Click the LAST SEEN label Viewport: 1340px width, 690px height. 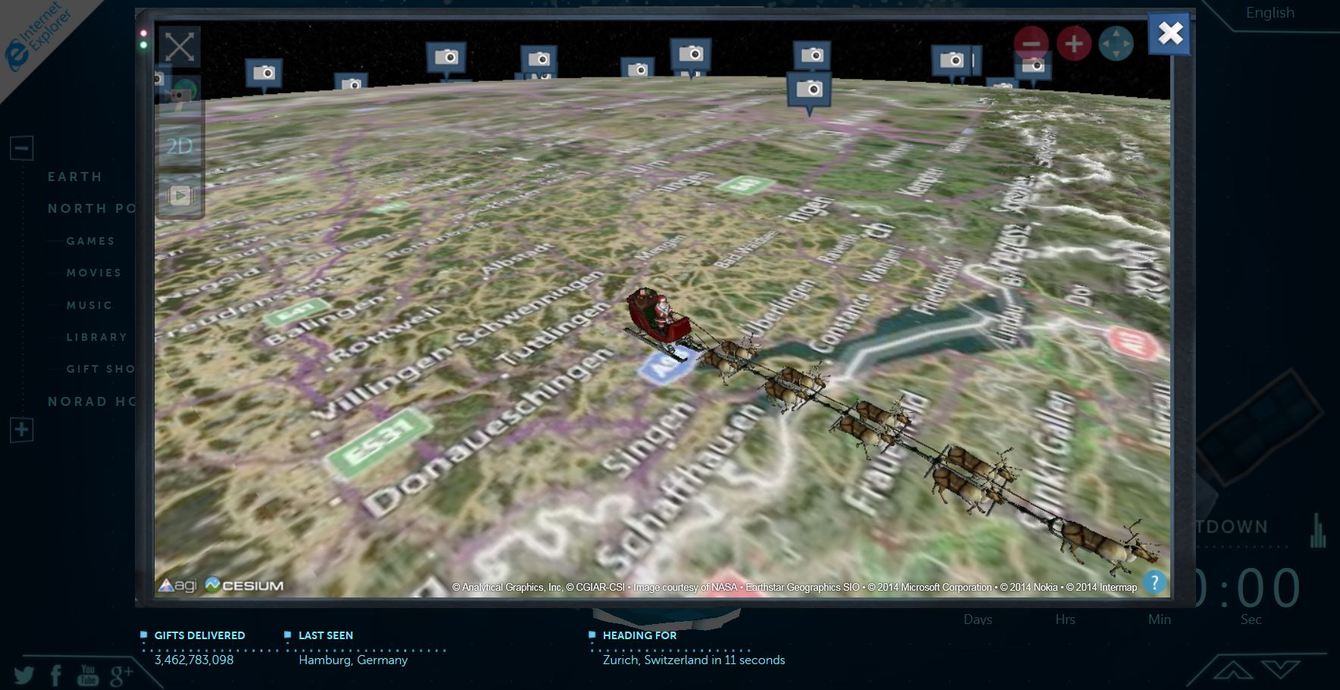[x=325, y=635]
